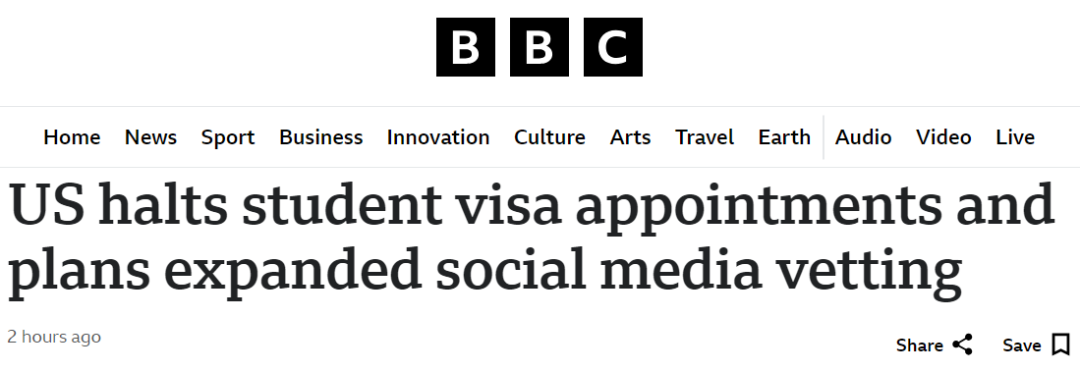Open the Audio section
1080x371 pixels.
(x=864, y=137)
